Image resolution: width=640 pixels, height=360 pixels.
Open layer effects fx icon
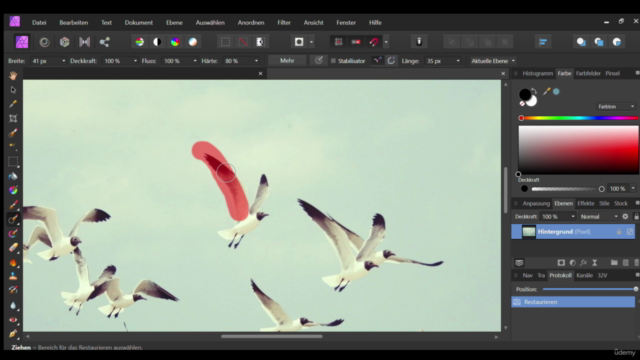pyautogui.click(x=584, y=263)
